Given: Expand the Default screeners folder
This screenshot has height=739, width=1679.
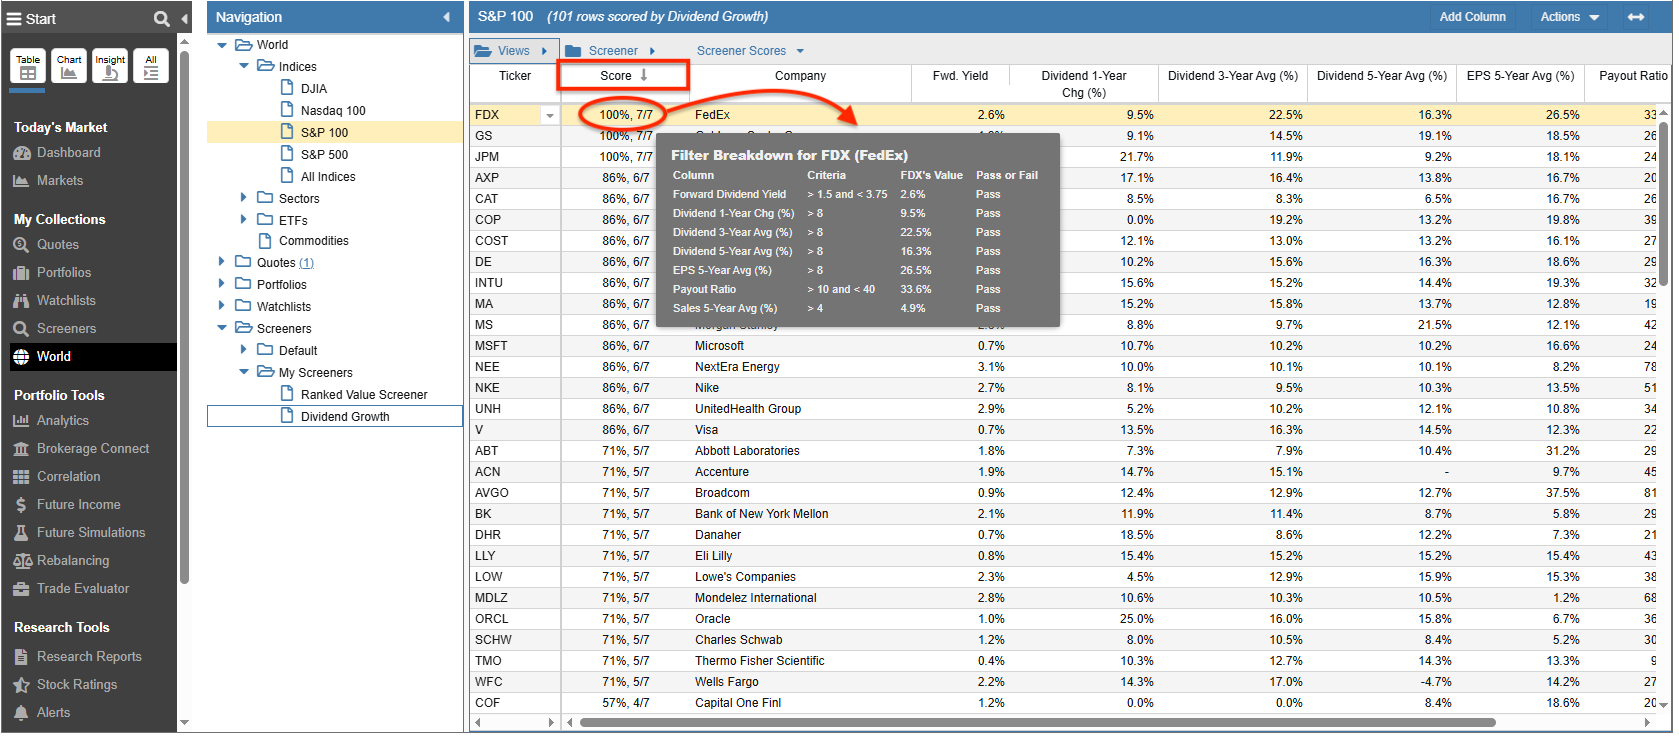Looking at the screenshot, I should 244,349.
